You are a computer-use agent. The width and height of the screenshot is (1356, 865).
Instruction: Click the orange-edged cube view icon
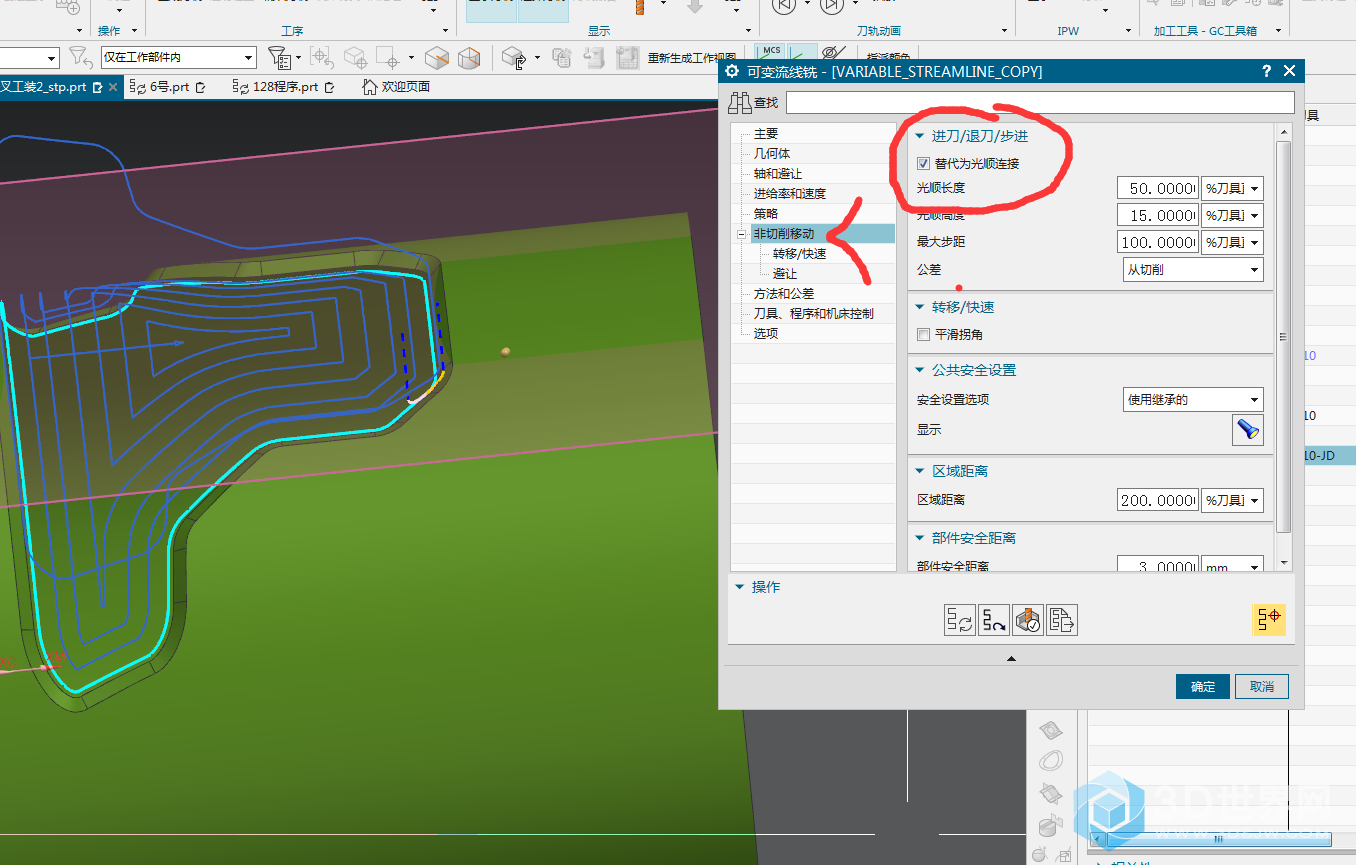coord(437,58)
